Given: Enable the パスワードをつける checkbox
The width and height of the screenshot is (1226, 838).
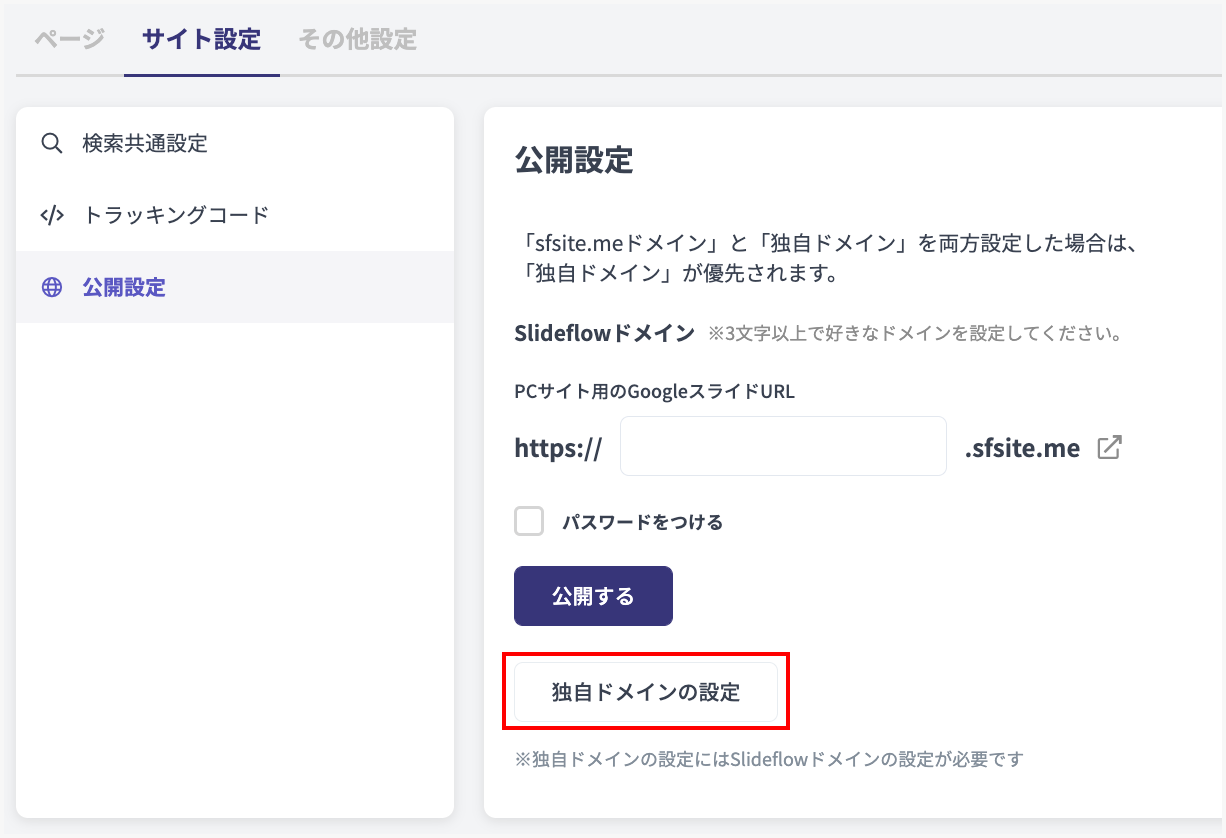Looking at the screenshot, I should (529, 521).
